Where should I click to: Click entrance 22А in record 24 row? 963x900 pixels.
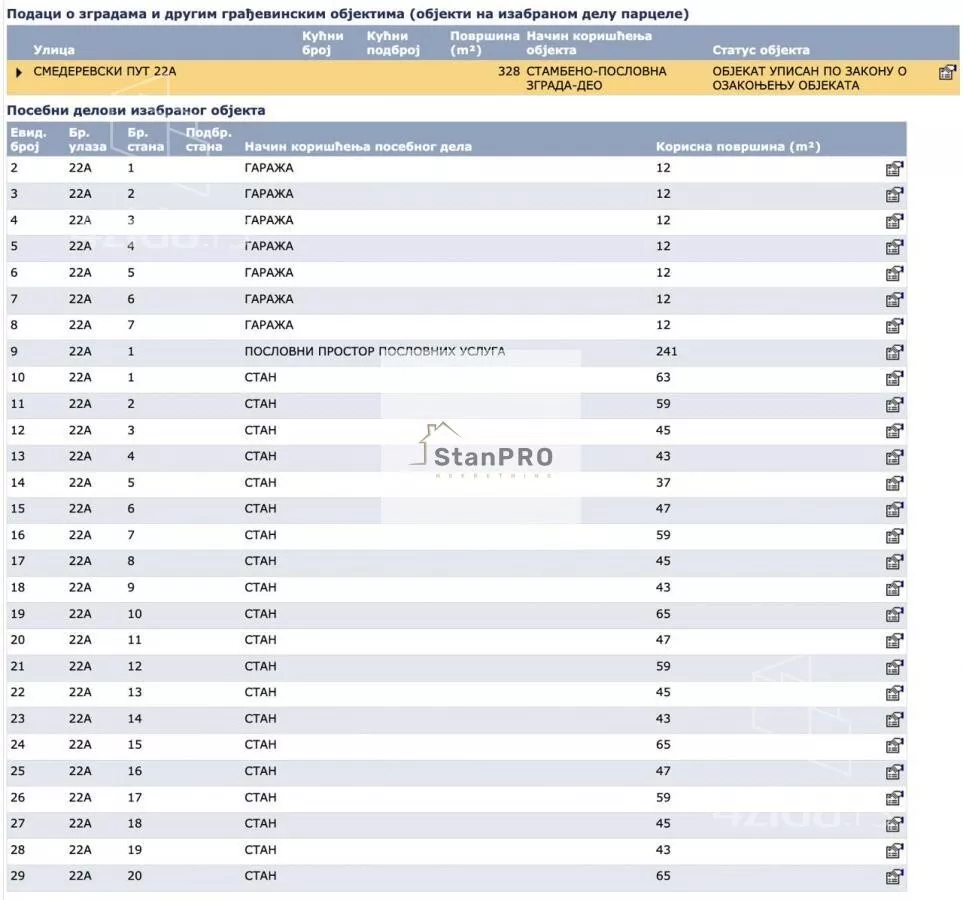[x=80, y=744]
